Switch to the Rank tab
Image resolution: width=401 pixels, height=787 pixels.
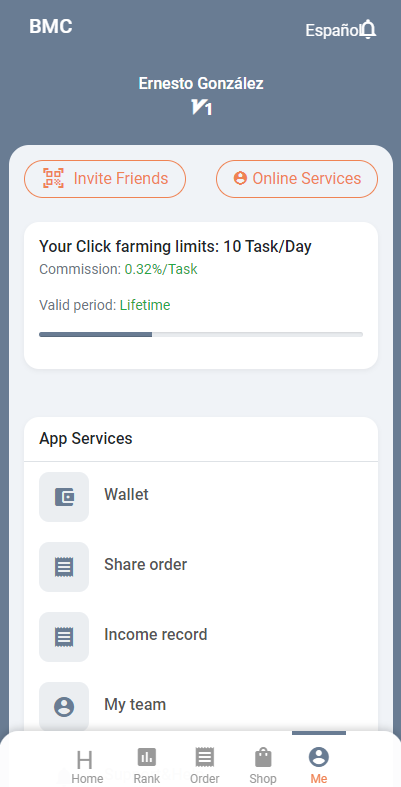pos(147,765)
